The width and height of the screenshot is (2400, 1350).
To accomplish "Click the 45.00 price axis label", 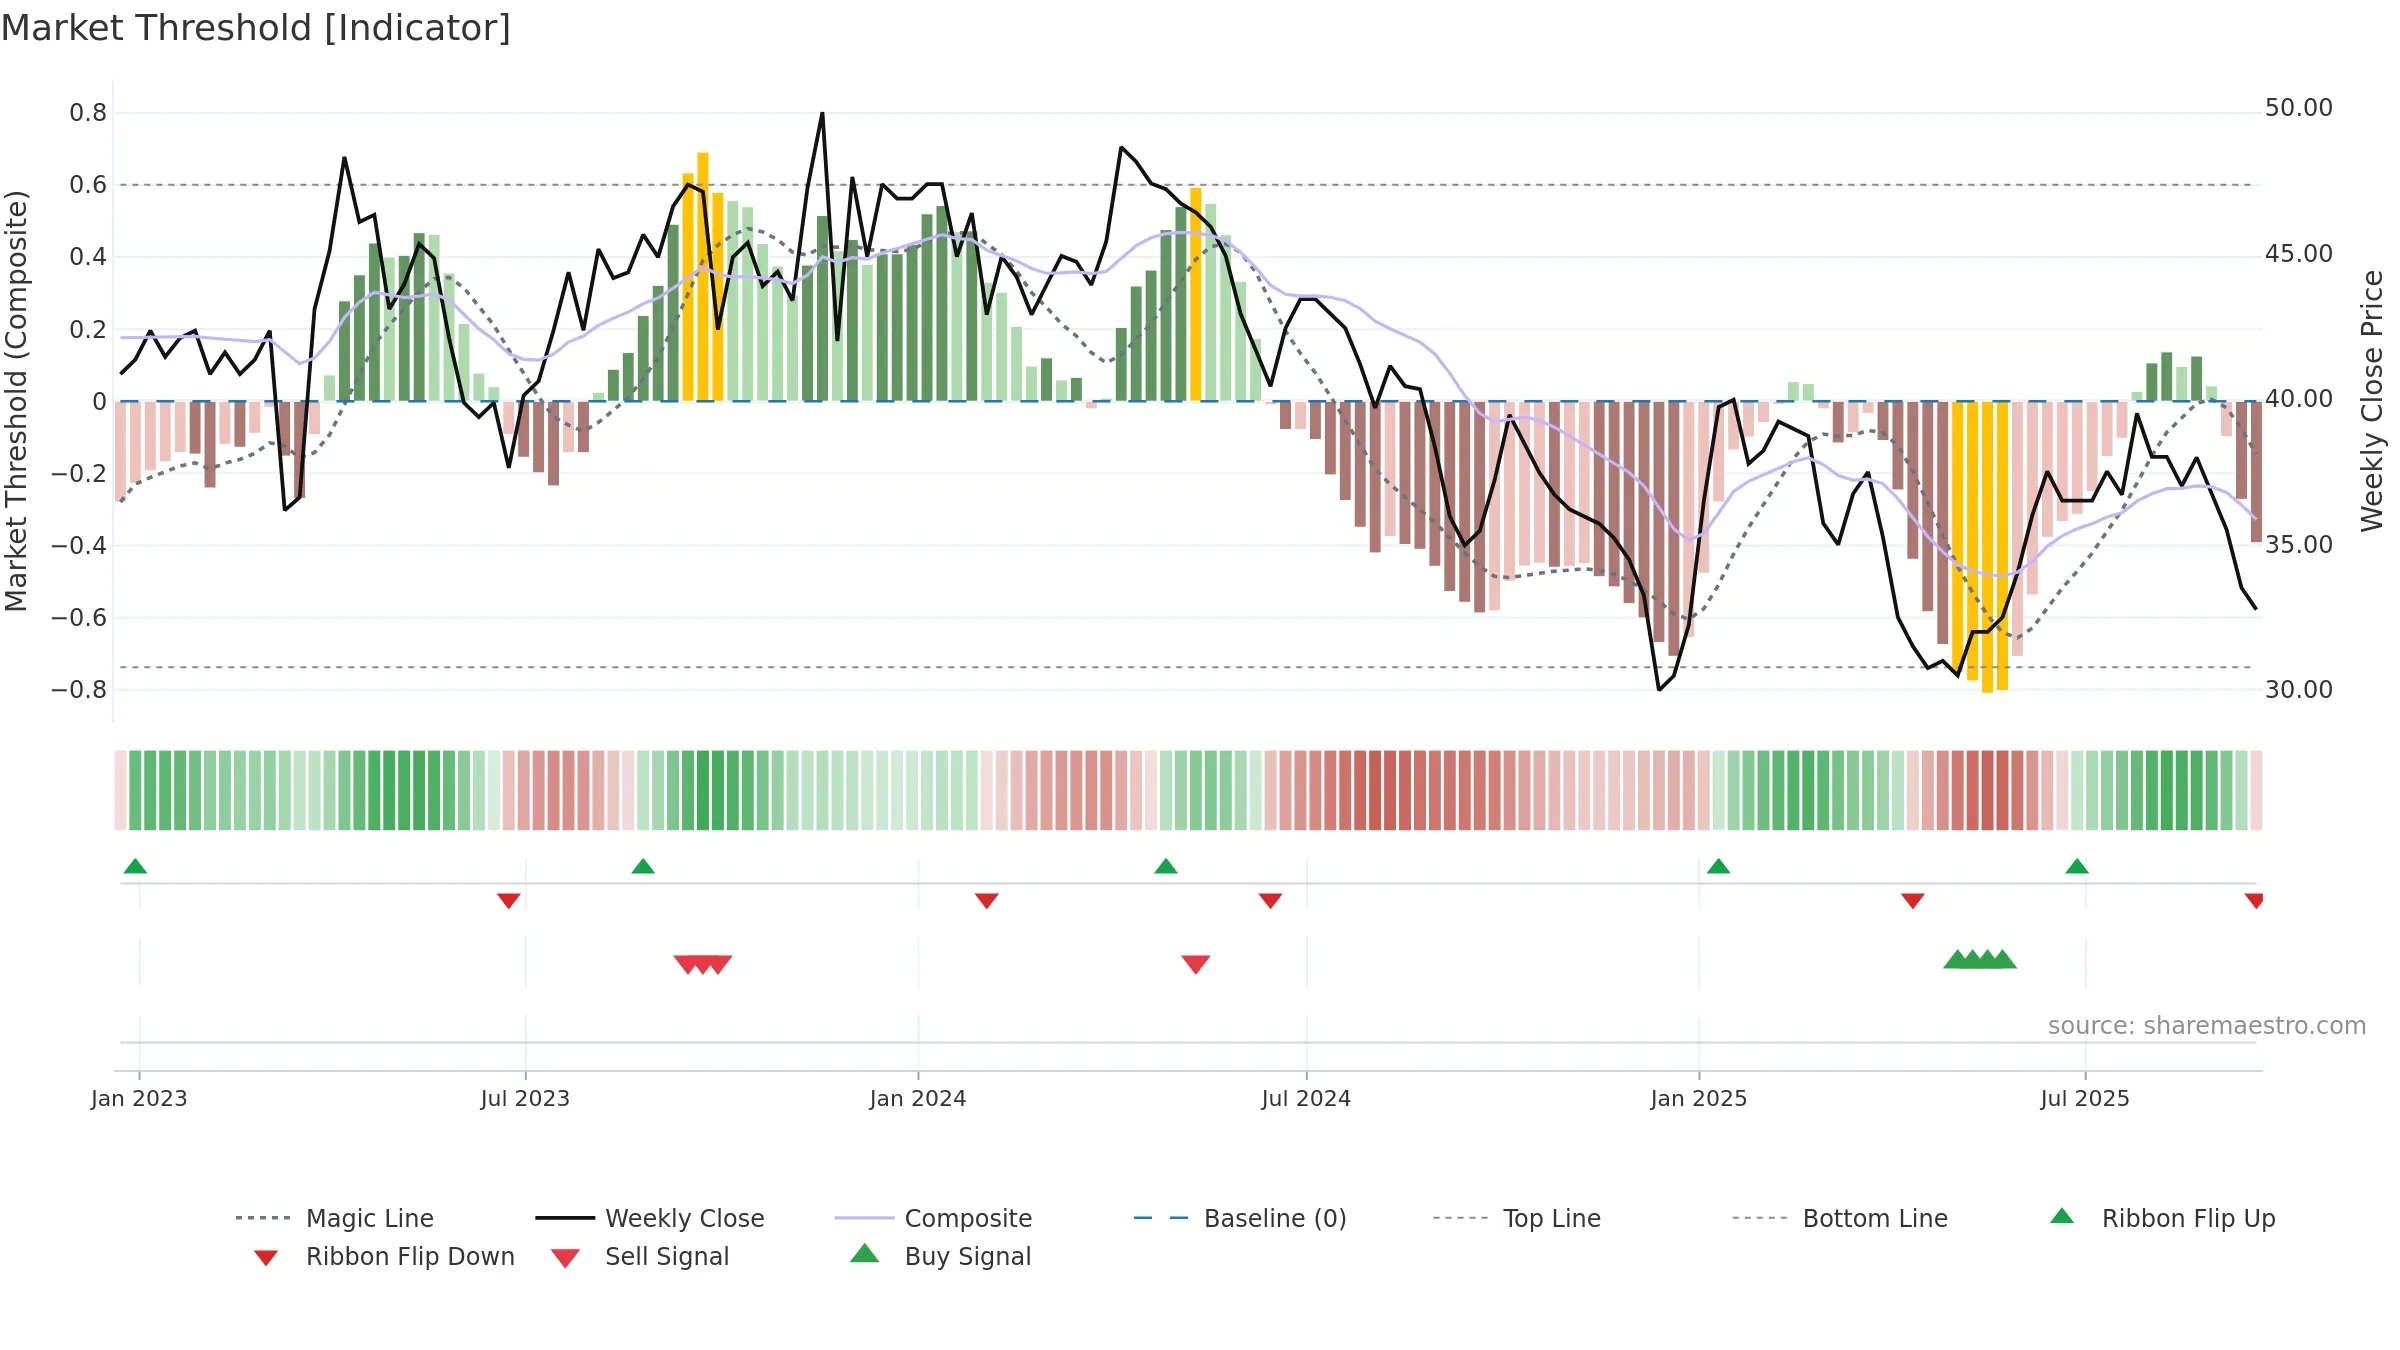I will [x=2299, y=254].
